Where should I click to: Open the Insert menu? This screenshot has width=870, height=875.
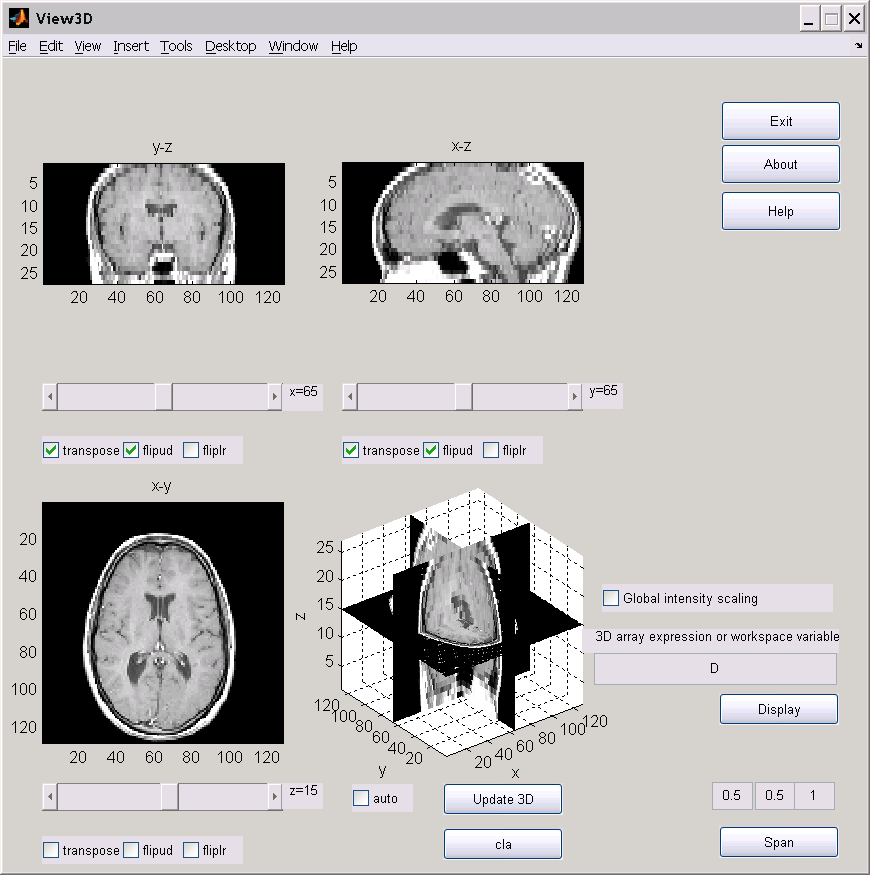131,46
